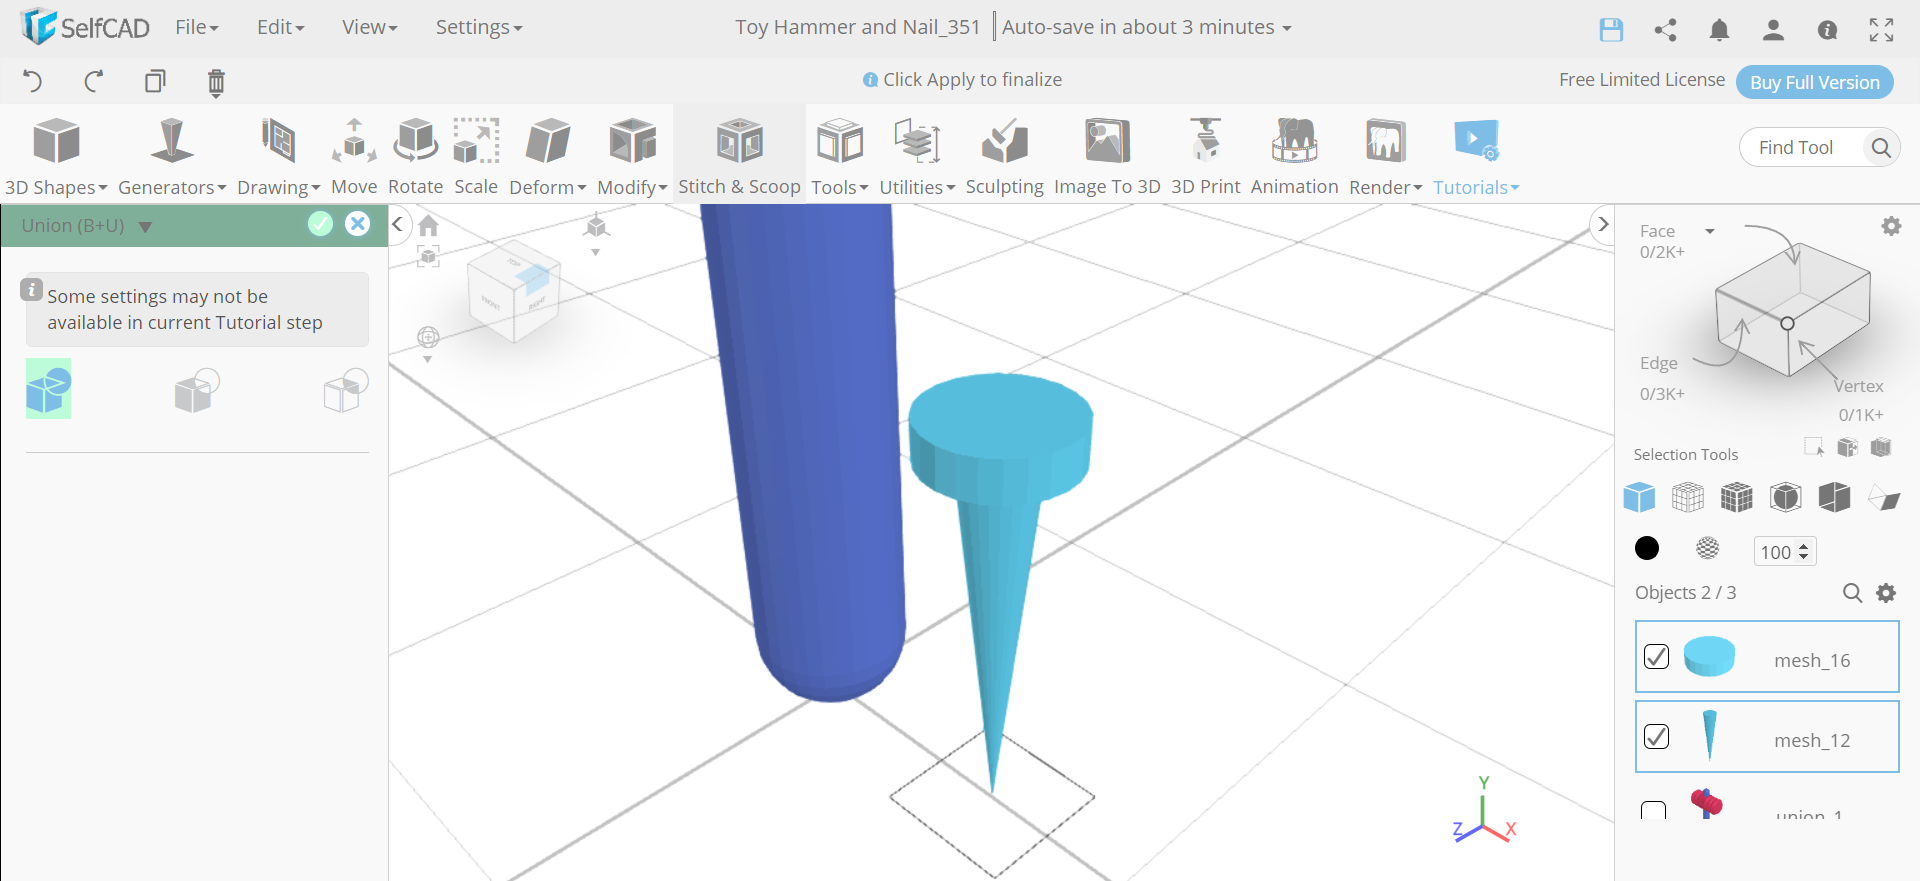Open the Animation tool
This screenshot has width=1920, height=881.
click(1294, 157)
